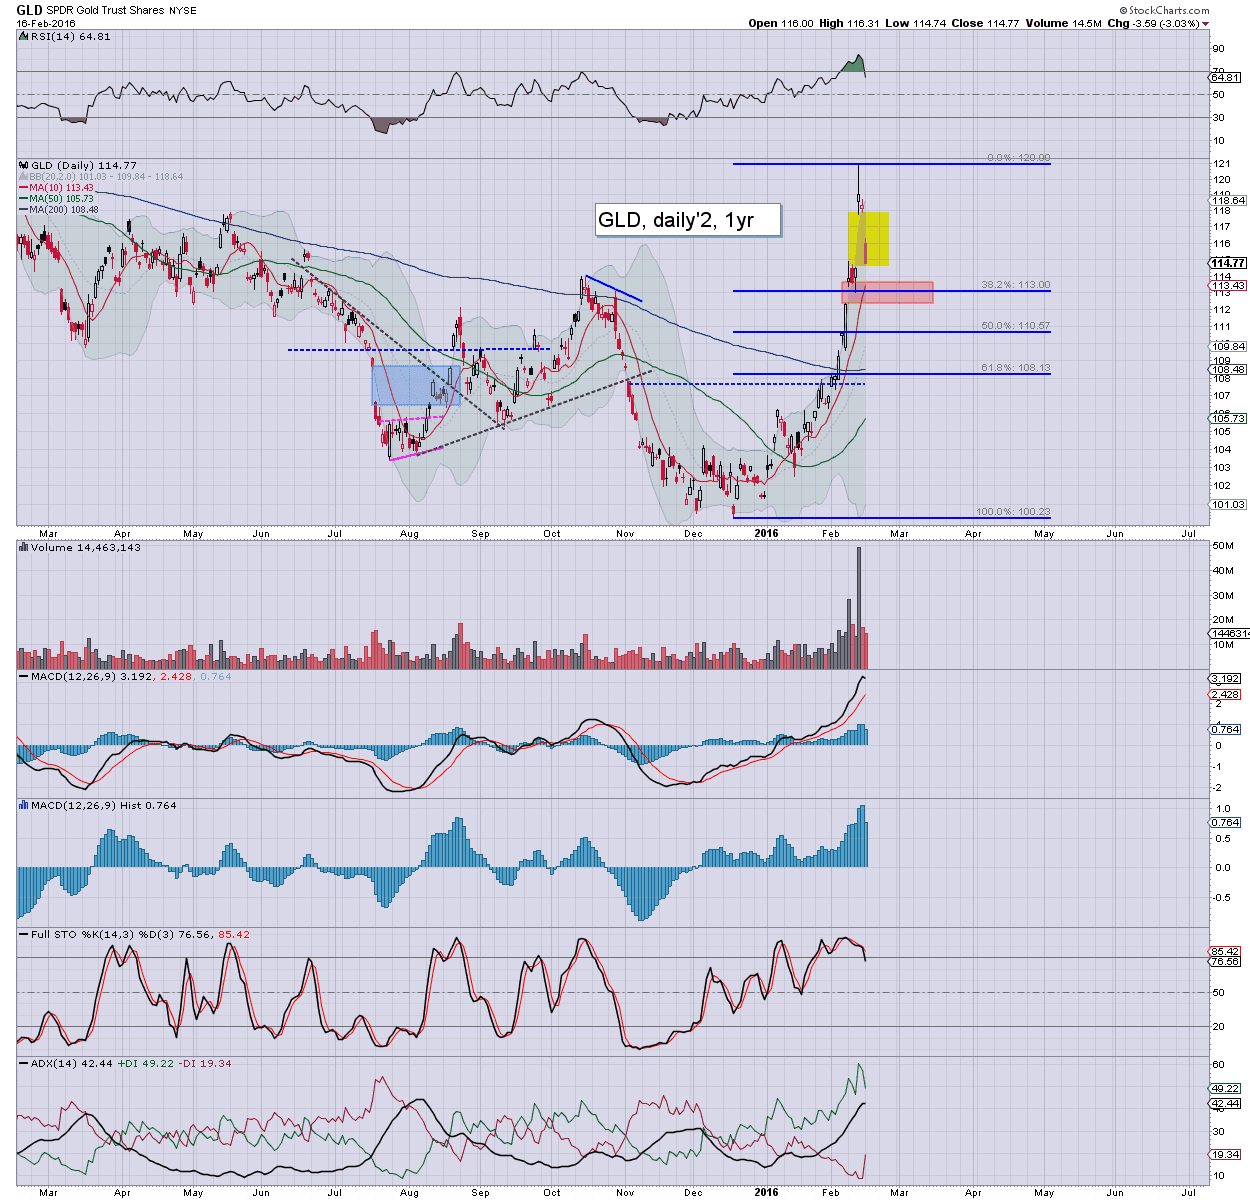This screenshot has width=1250, height=1200.
Task: Click the 'Open 116.00' value in header
Action: coord(782,23)
